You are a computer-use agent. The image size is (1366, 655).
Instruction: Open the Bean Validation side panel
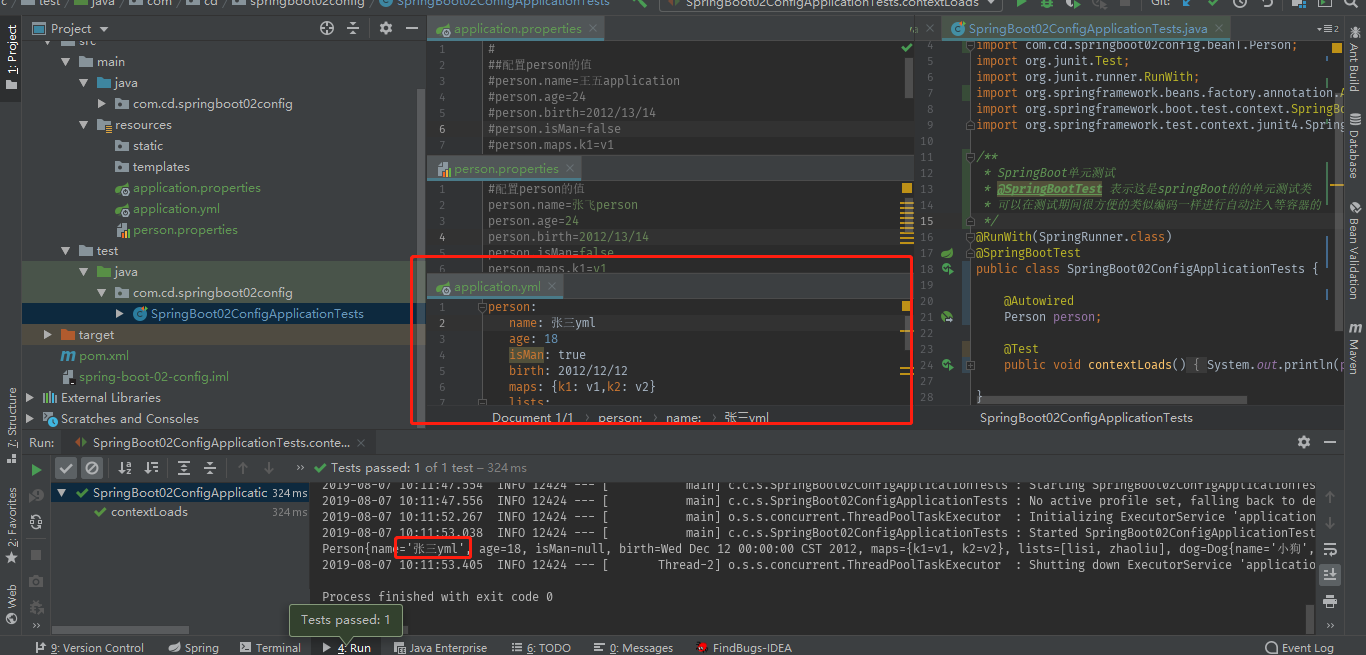1354,250
